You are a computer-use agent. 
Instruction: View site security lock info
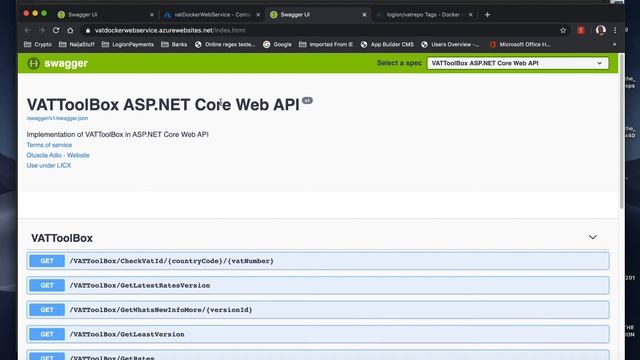coord(87,30)
